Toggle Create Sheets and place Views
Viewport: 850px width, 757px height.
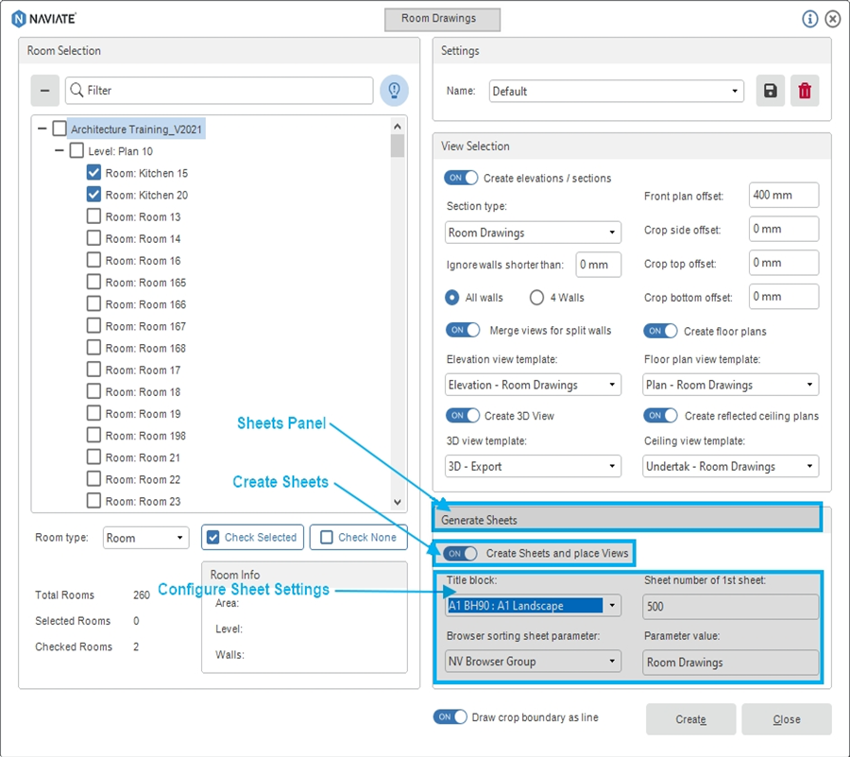[460, 554]
